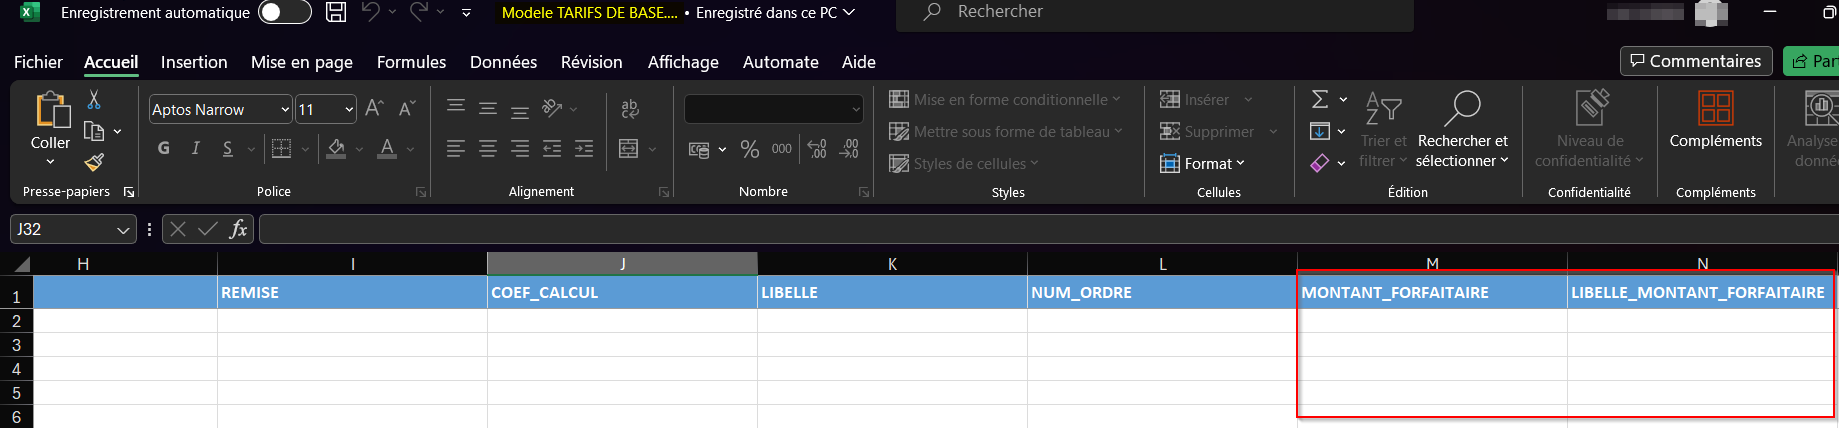Select the Cut scissors icon
The image size is (1839, 428).
[x=94, y=99]
